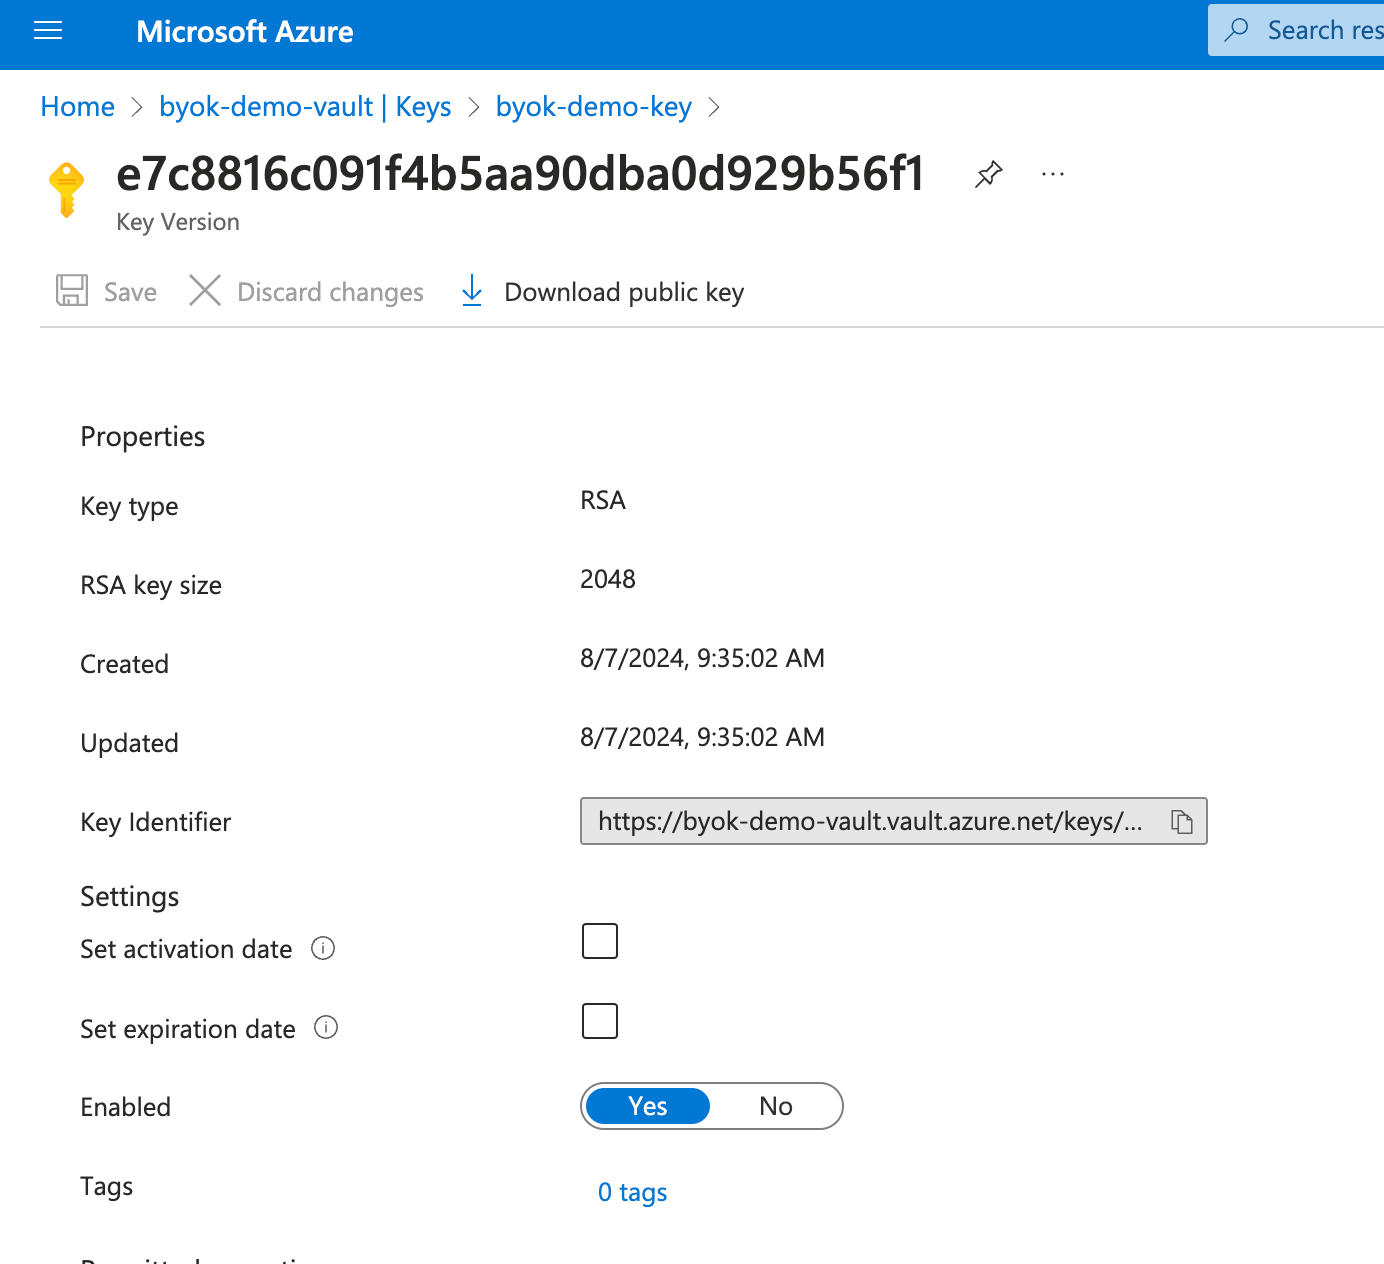Click the Properties section heading

point(142,436)
